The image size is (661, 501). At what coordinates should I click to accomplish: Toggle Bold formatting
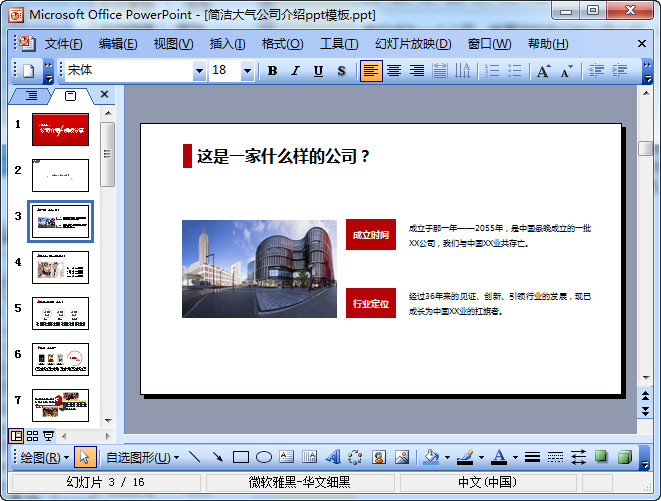272,70
